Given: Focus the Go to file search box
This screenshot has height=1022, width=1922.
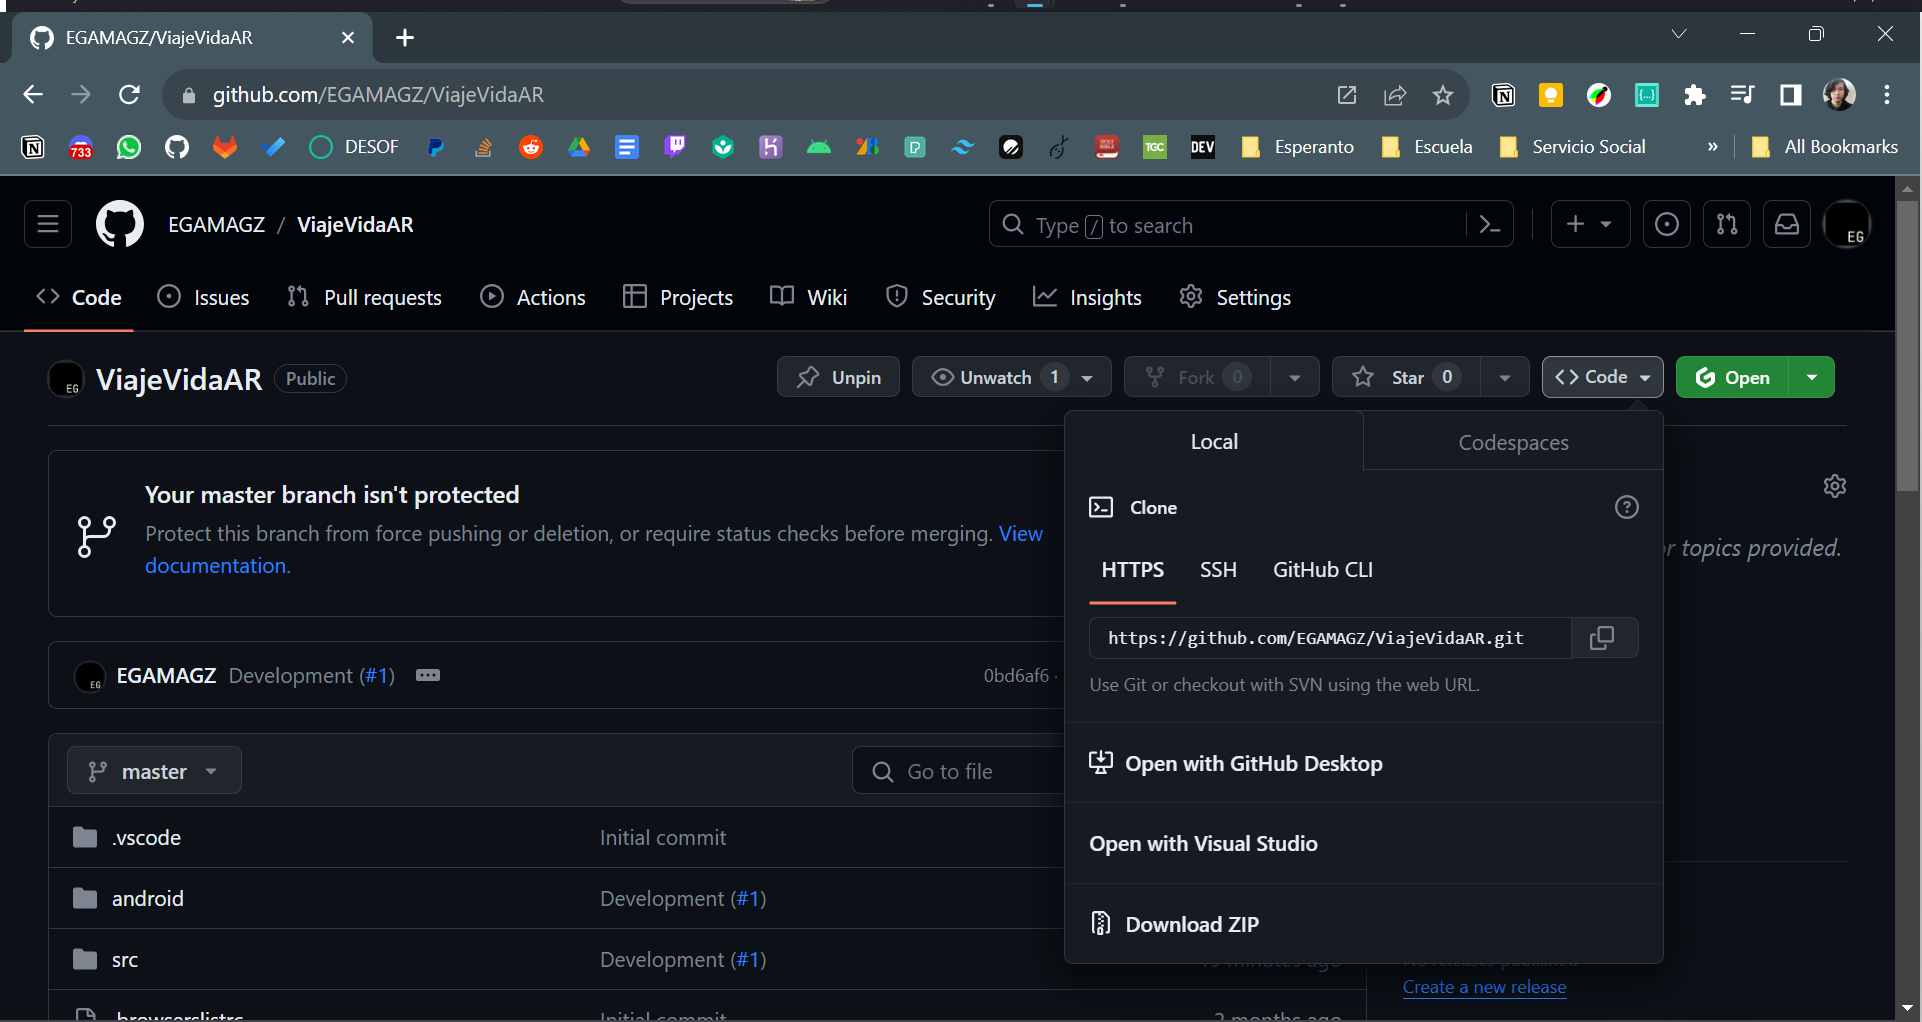Looking at the screenshot, I should 960,771.
